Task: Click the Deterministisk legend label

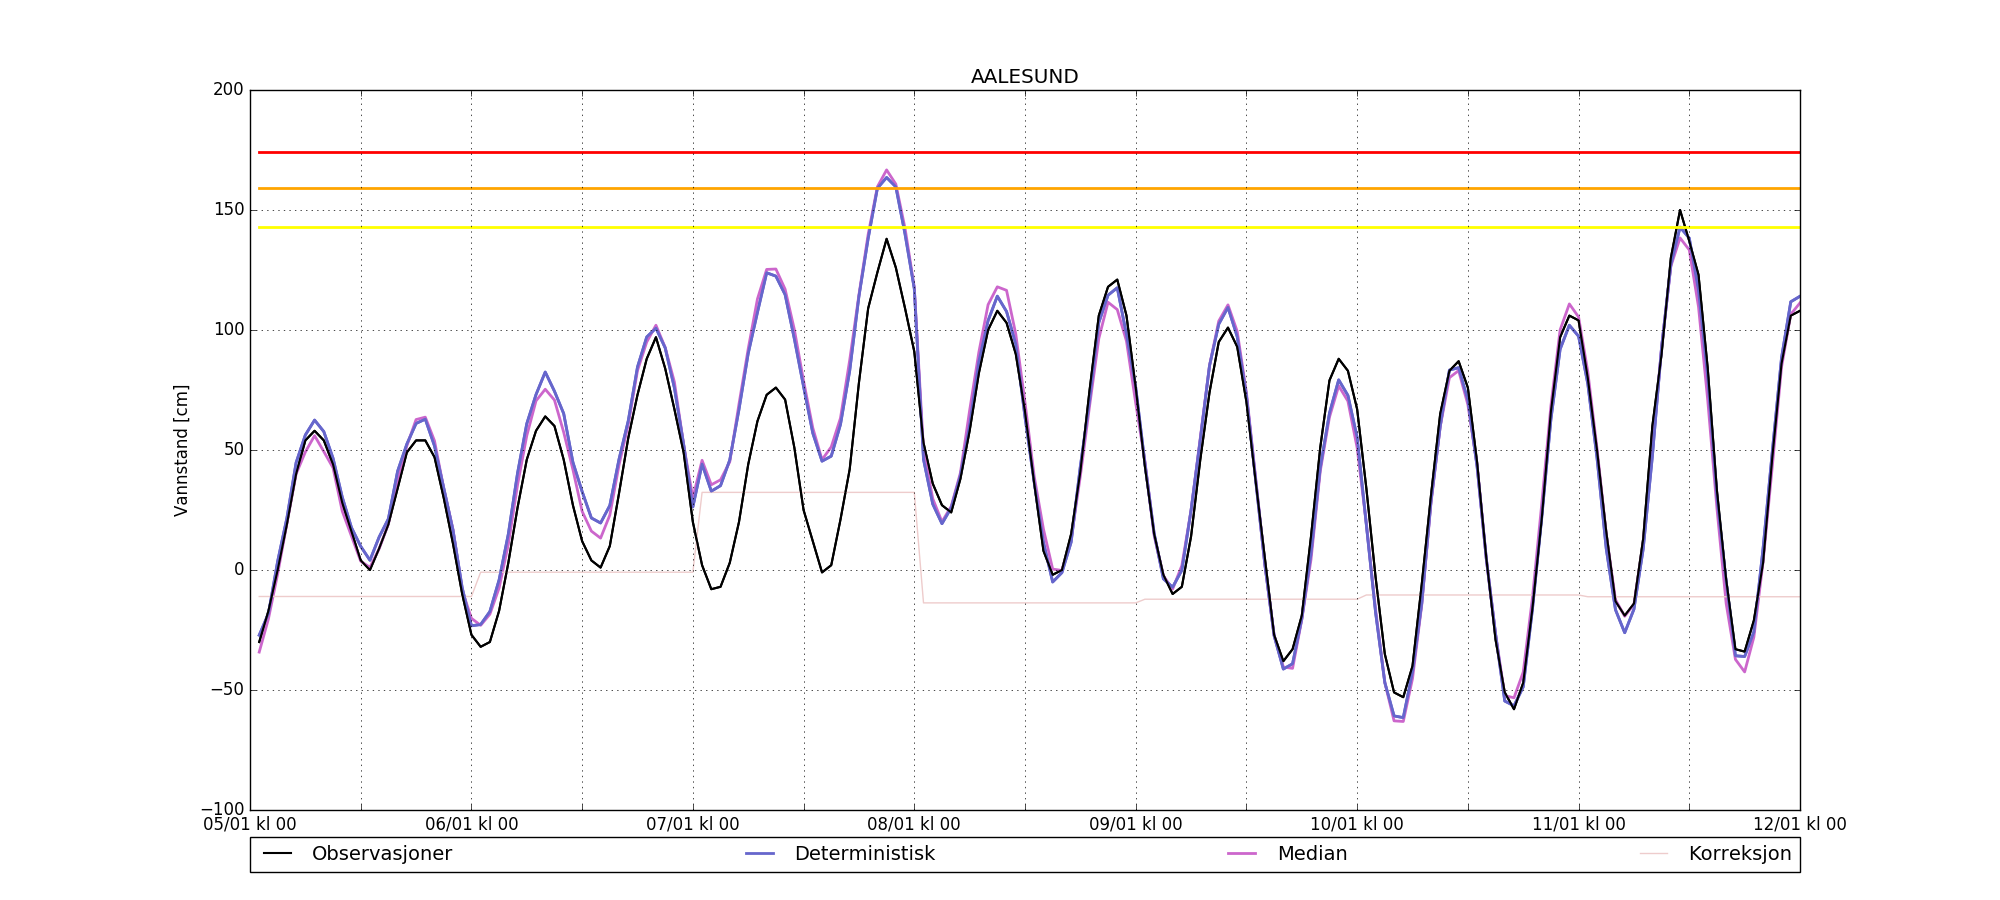Action: tap(864, 854)
